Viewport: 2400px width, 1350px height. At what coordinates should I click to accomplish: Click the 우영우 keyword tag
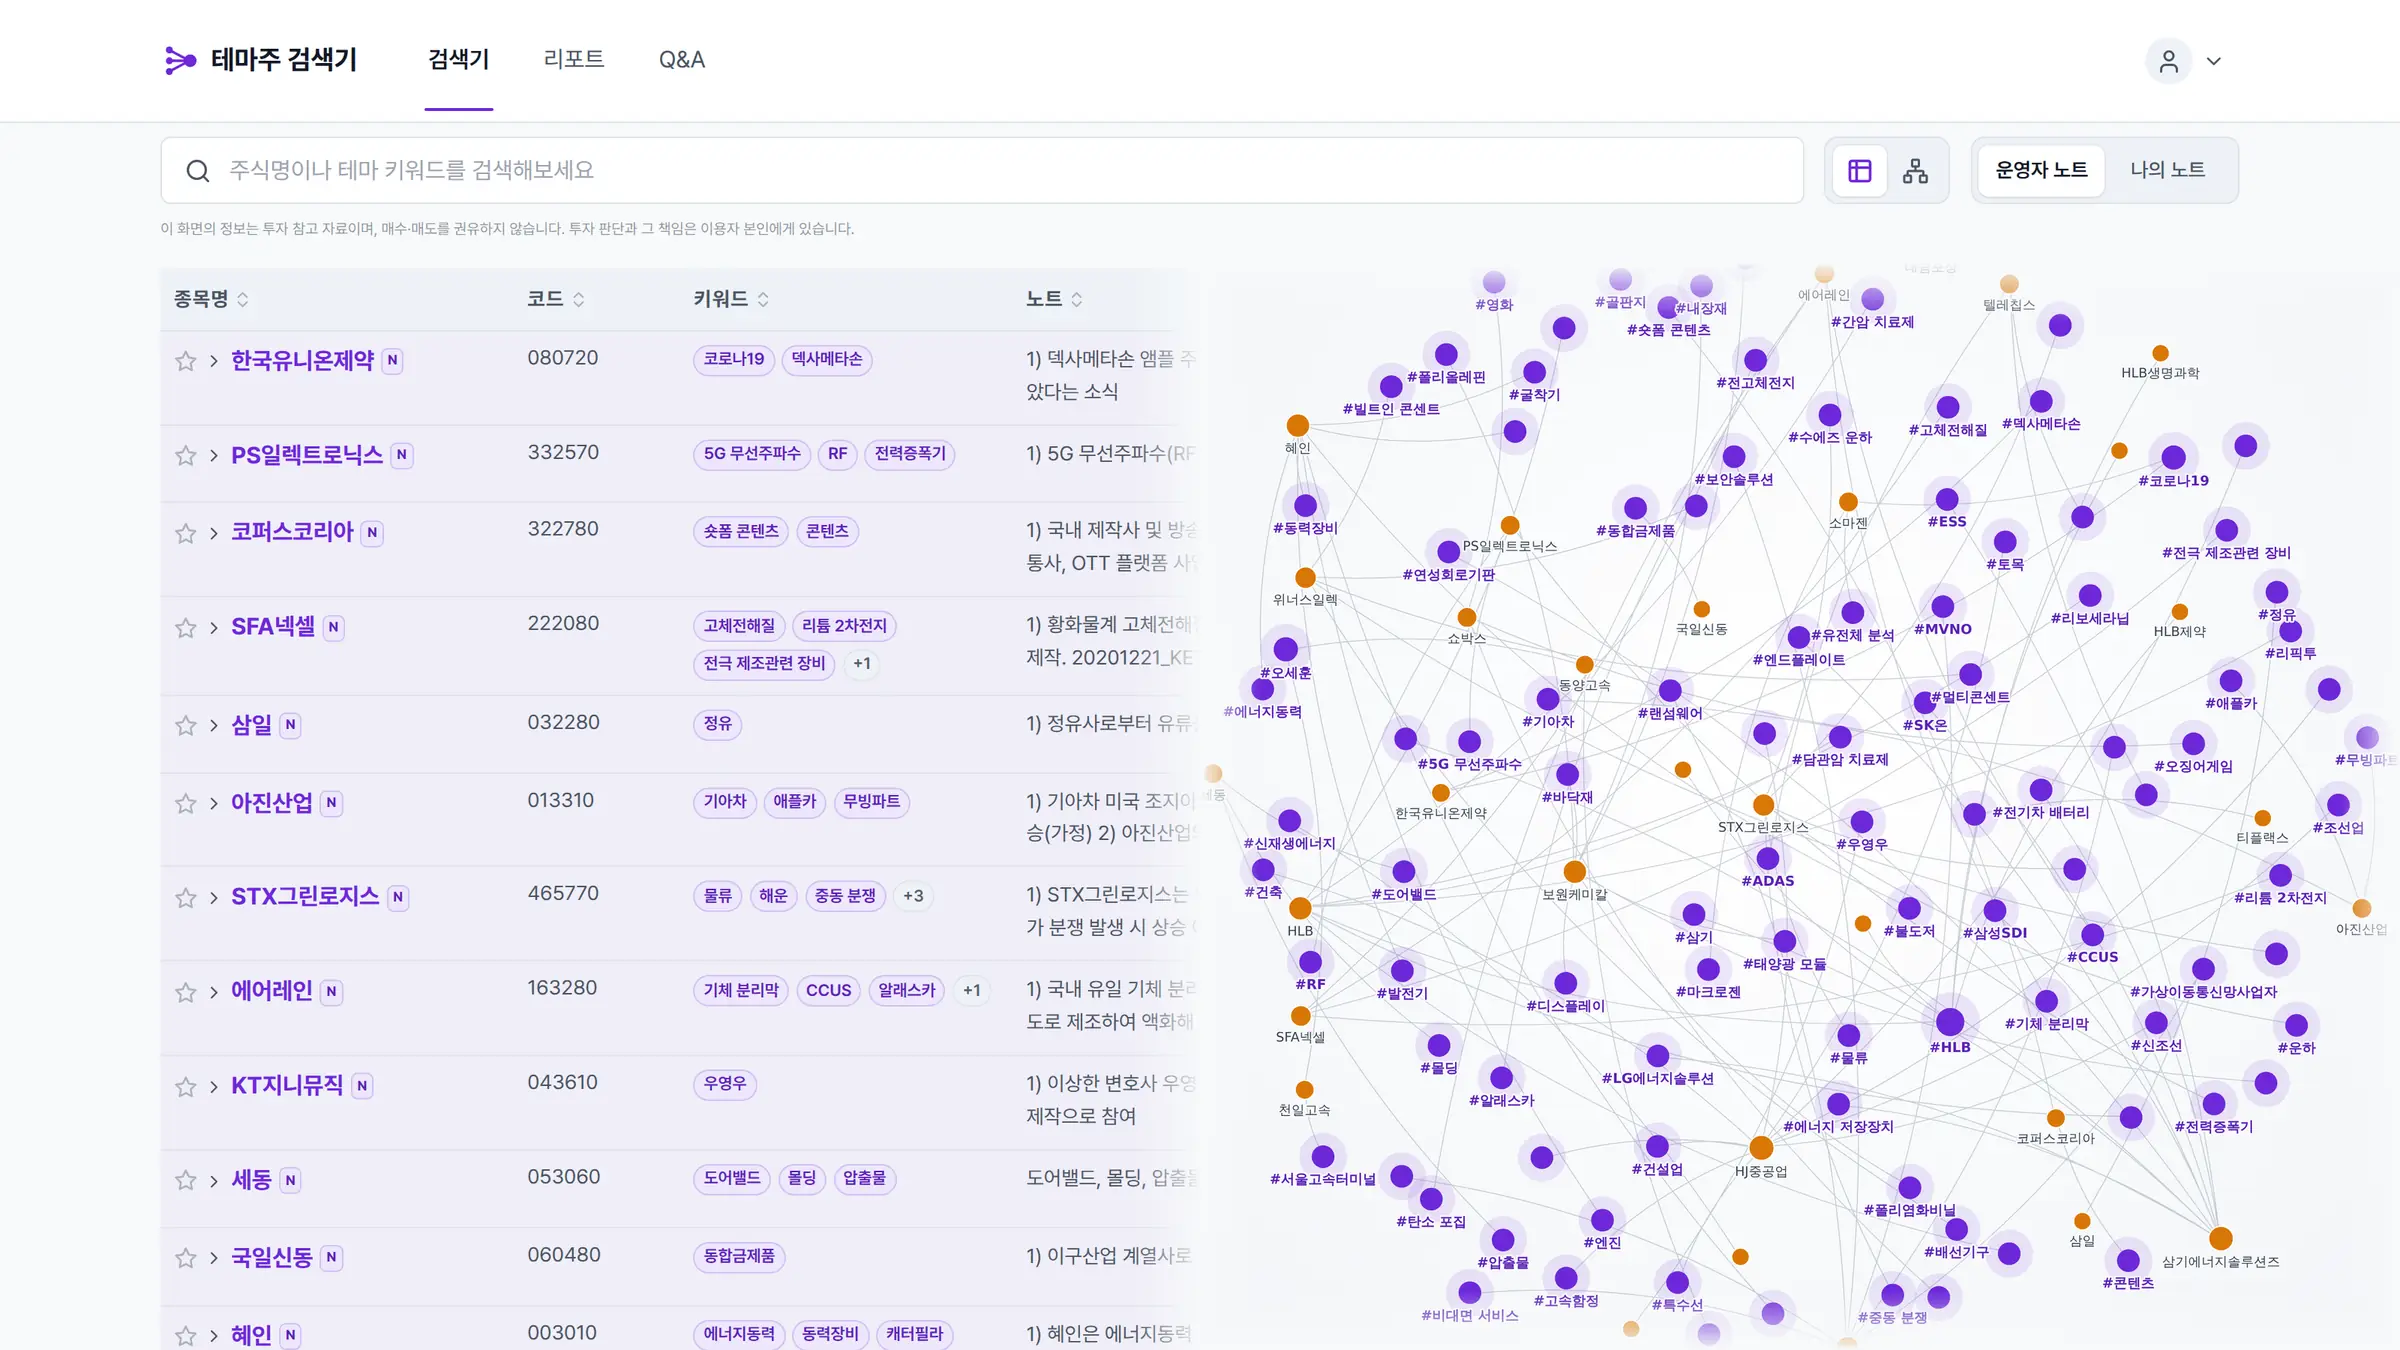[x=725, y=1084]
